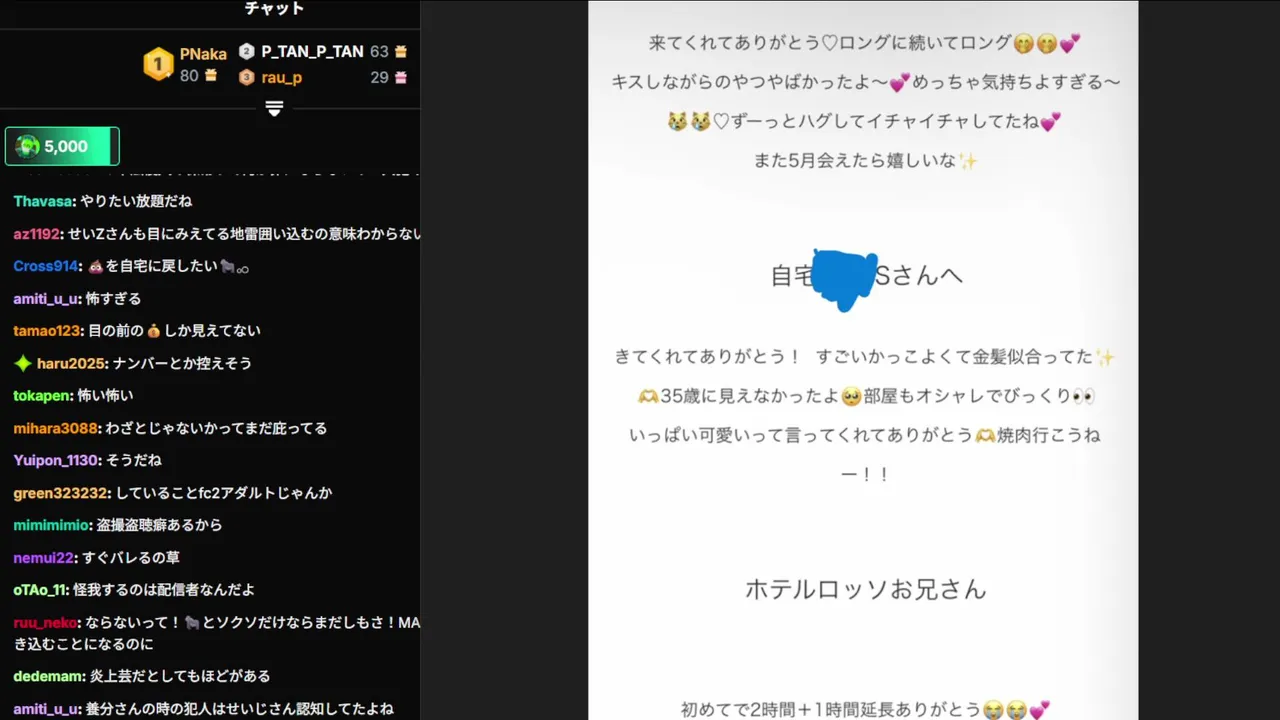Open Yuipon_1130's username in chat

56,460
